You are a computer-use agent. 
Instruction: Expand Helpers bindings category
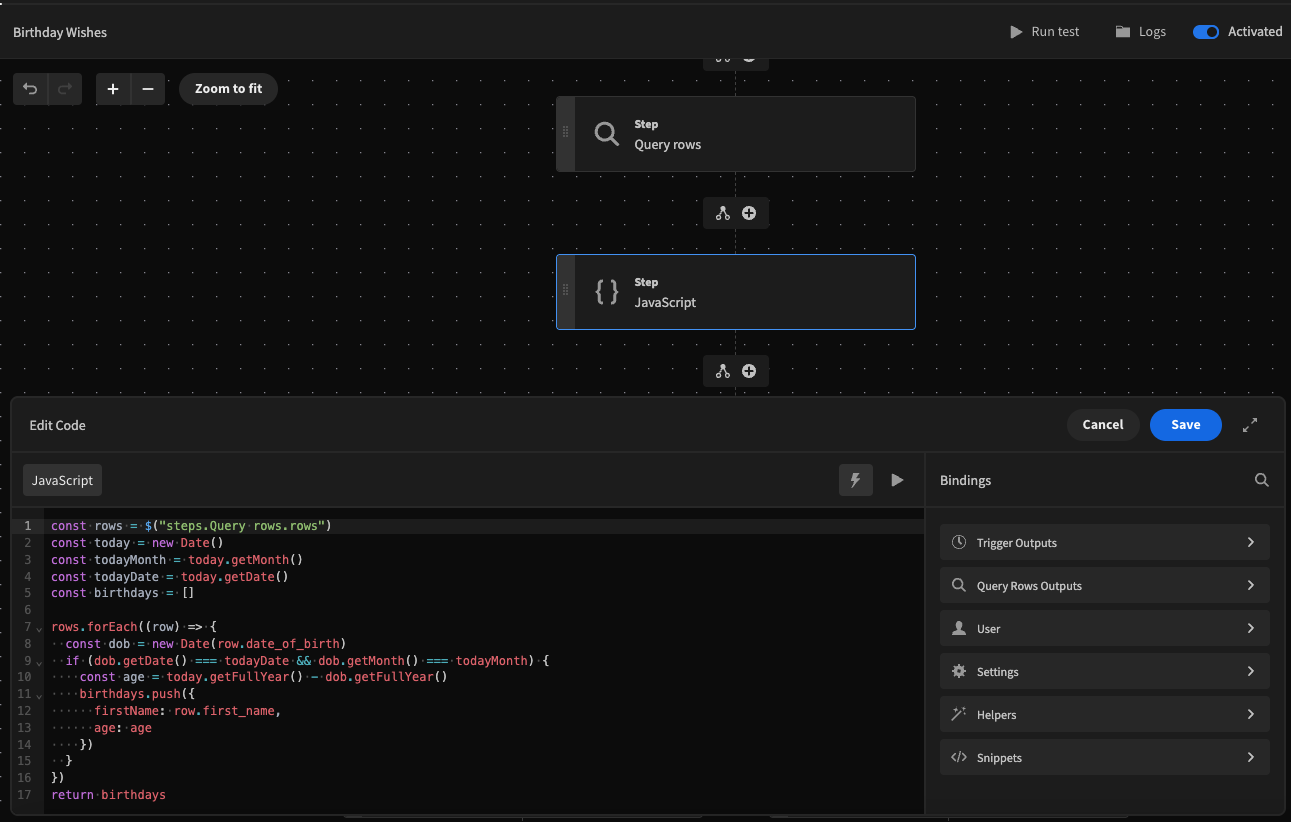tap(1104, 714)
